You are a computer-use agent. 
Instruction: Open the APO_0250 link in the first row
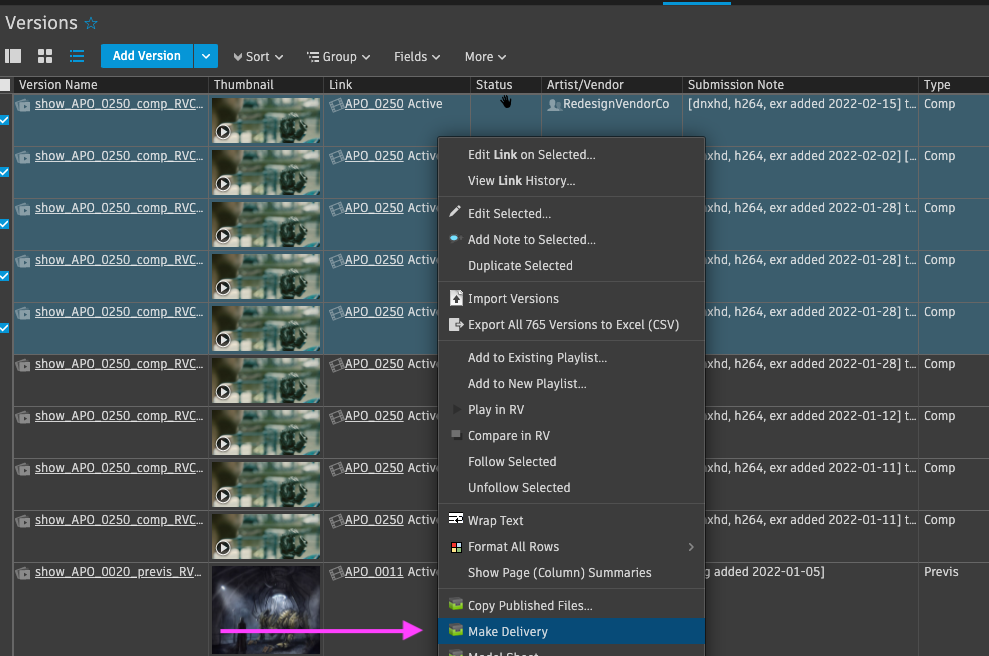[x=374, y=104]
